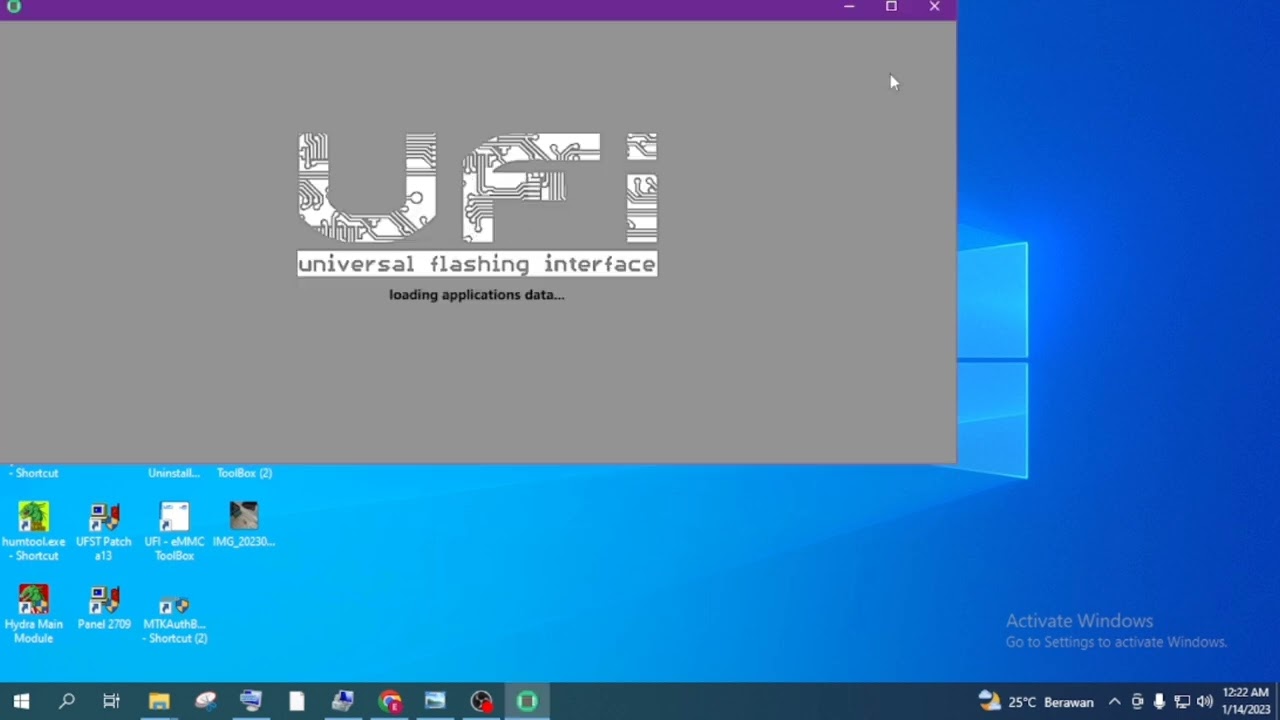This screenshot has width=1280, height=720.
Task: Open the 25°C Berawan weather widget
Action: [1036, 701]
